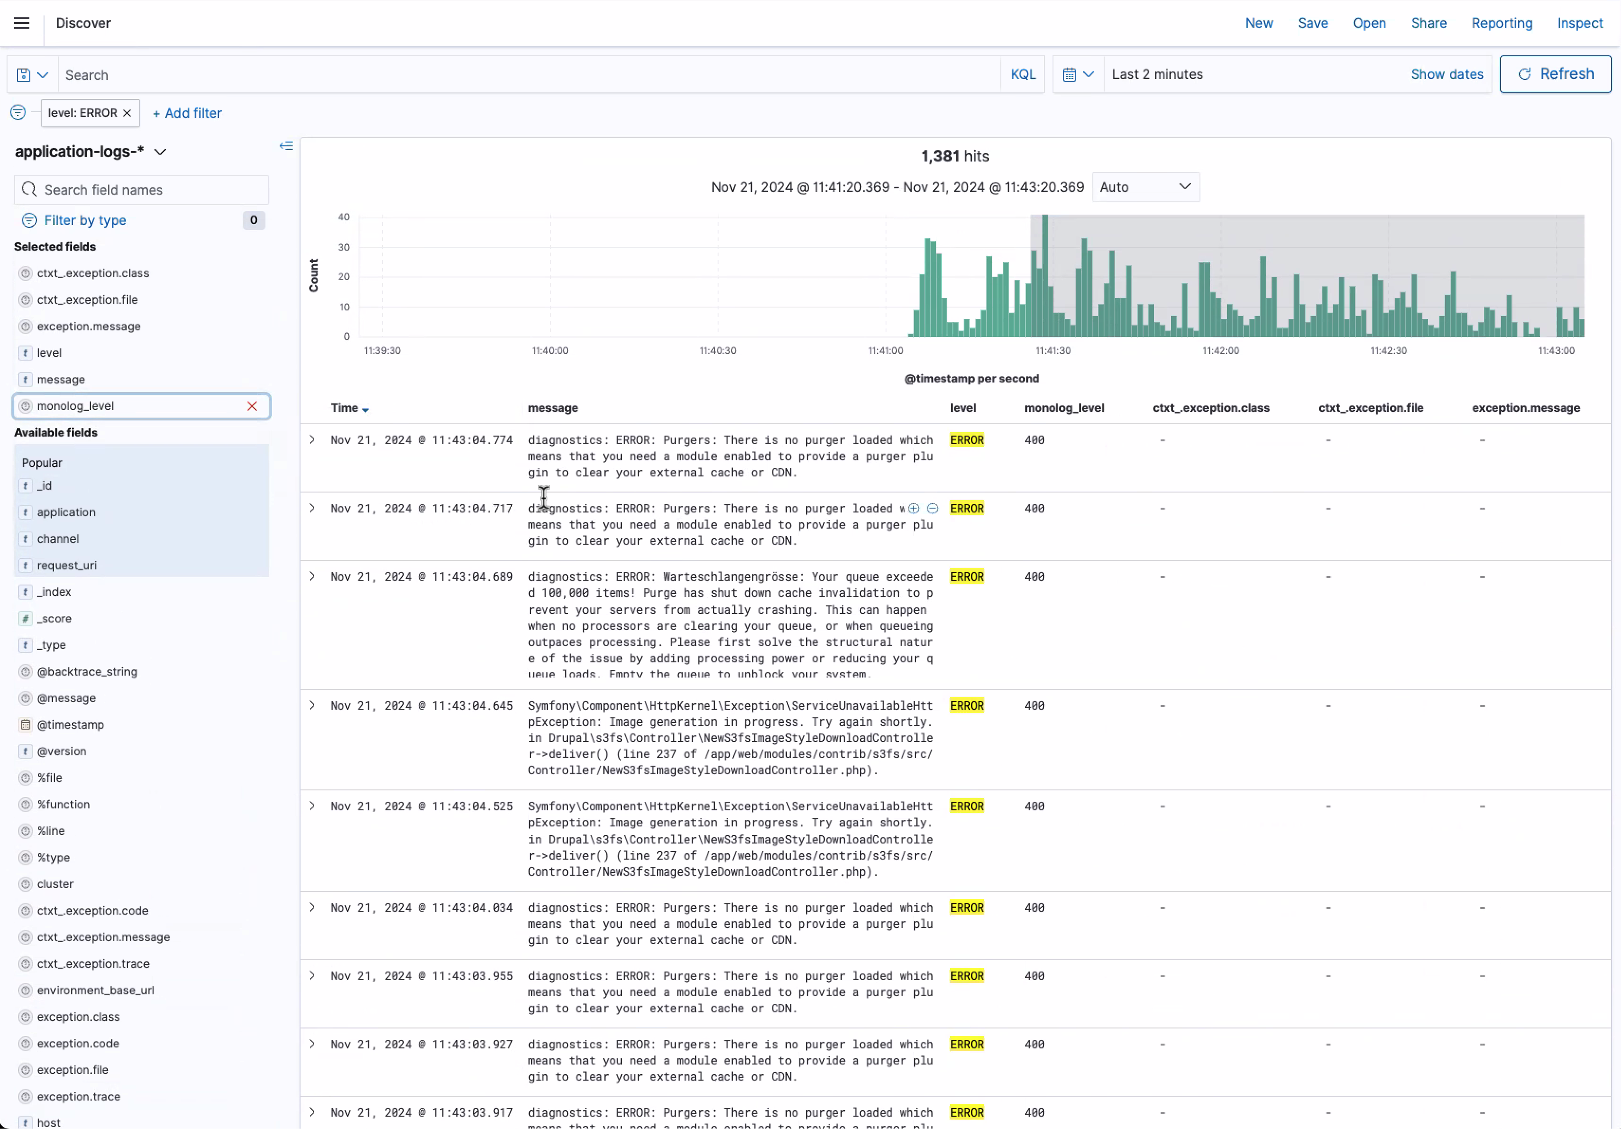Open the application-logs-* index pattern switcher
The width and height of the screenshot is (1621, 1129).
point(161,152)
